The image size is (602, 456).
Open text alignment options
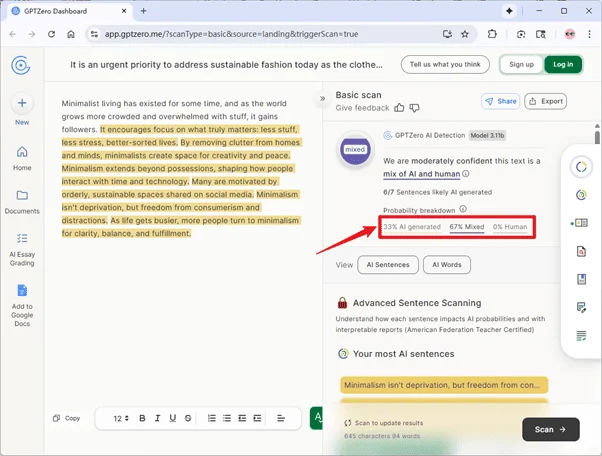(281, 418)
